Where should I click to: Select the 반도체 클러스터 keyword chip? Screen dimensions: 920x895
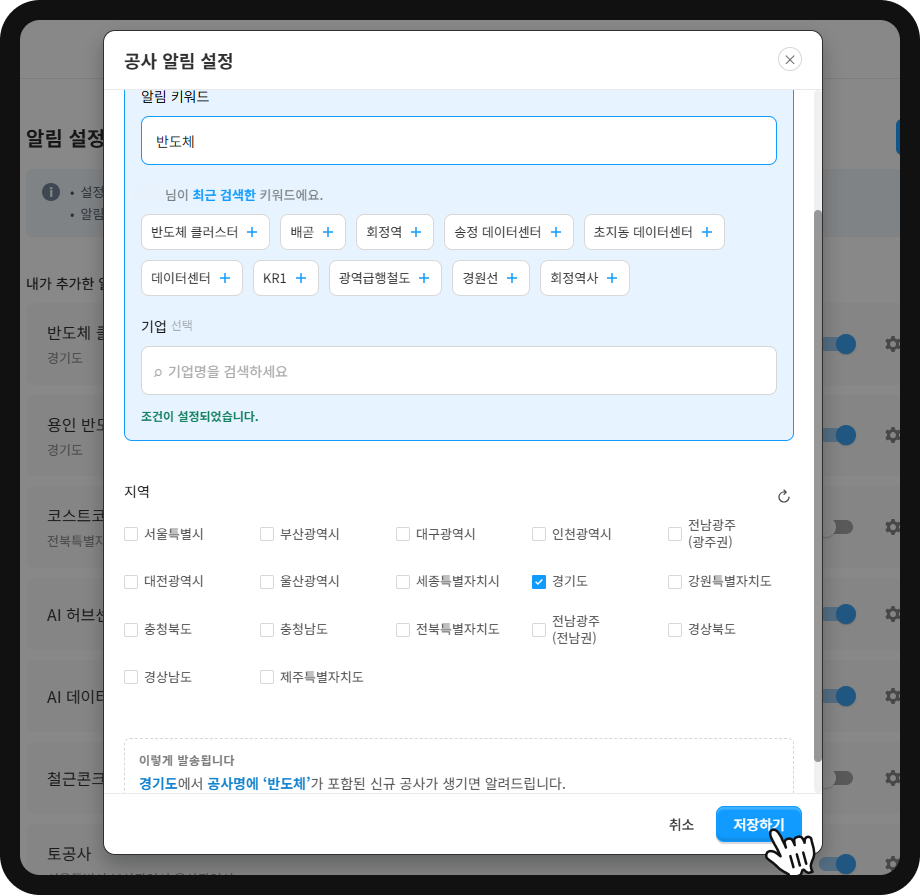pyautogui.click(x=205, y=232)
